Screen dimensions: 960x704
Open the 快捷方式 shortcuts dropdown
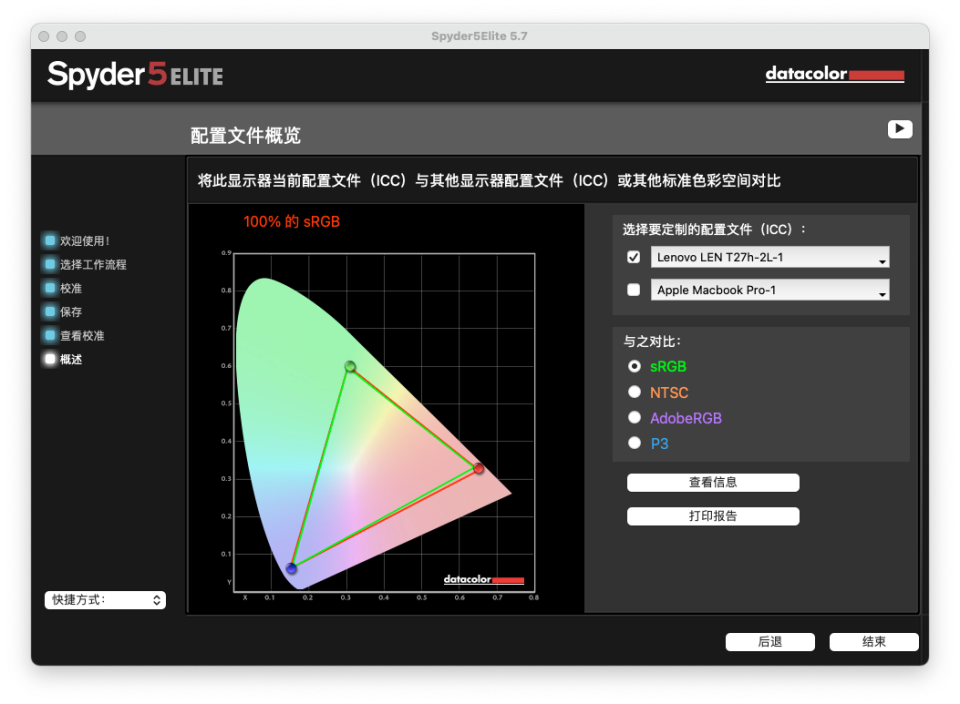tap(105, 600)
